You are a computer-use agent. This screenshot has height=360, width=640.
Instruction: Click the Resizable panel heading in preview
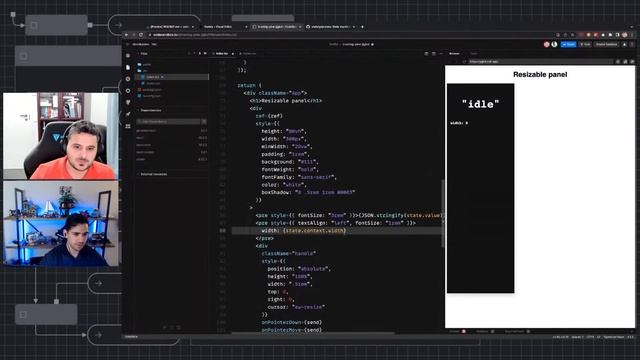(540, 74)
